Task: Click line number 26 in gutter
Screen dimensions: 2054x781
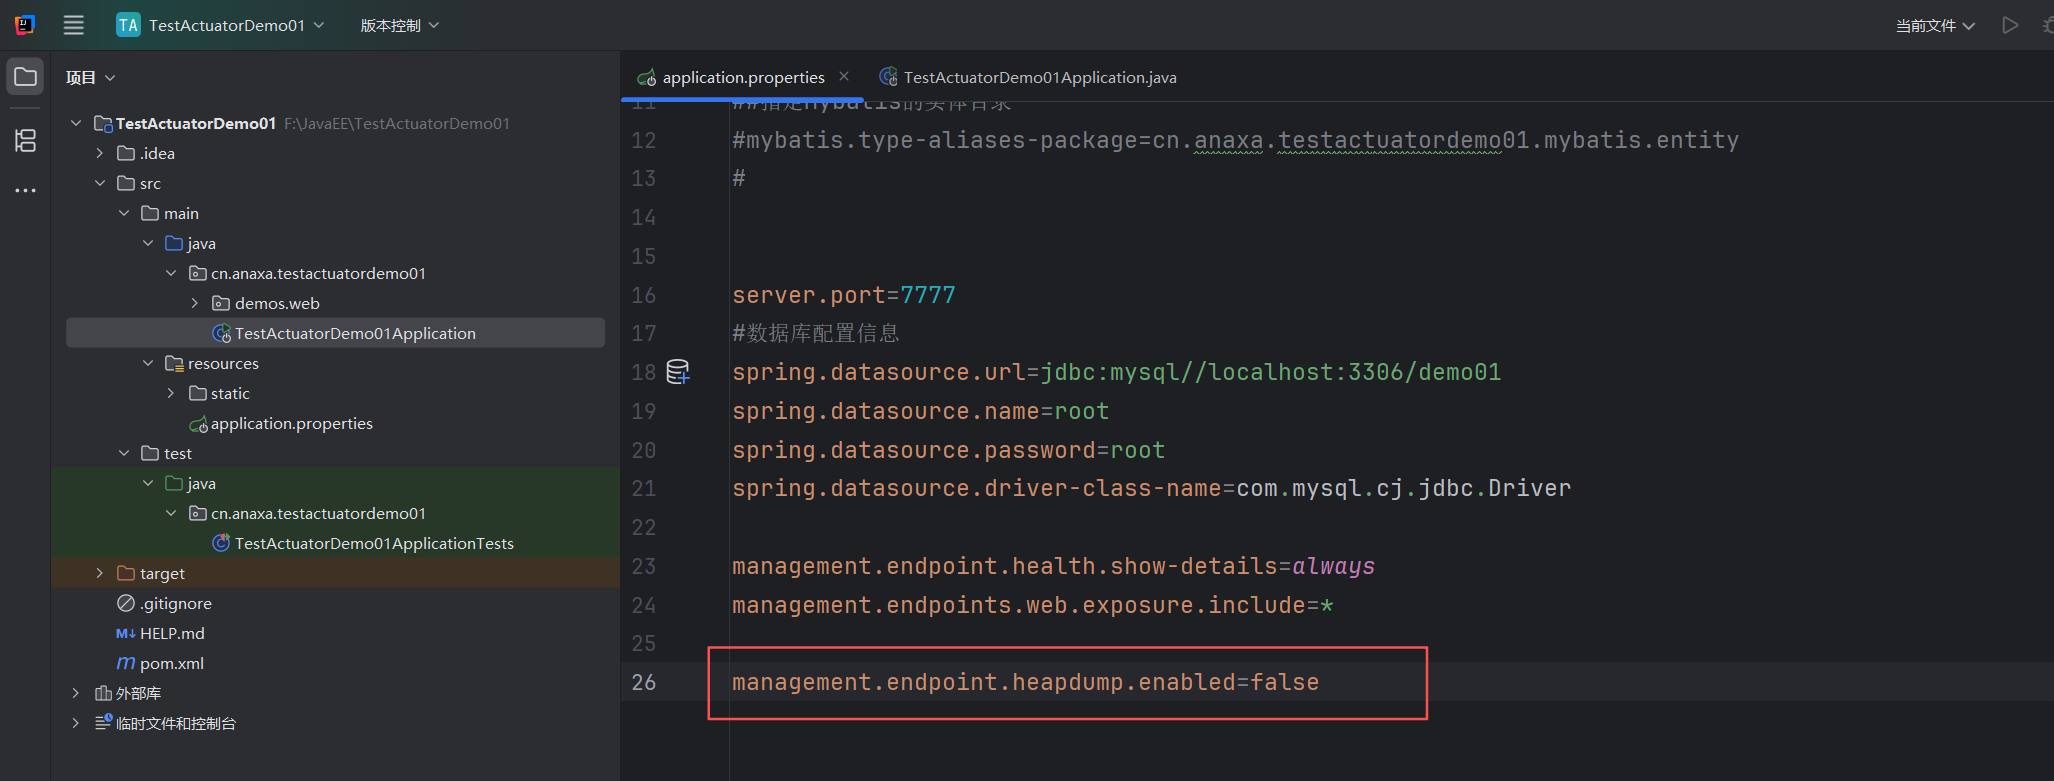Action: click(644, 682)
